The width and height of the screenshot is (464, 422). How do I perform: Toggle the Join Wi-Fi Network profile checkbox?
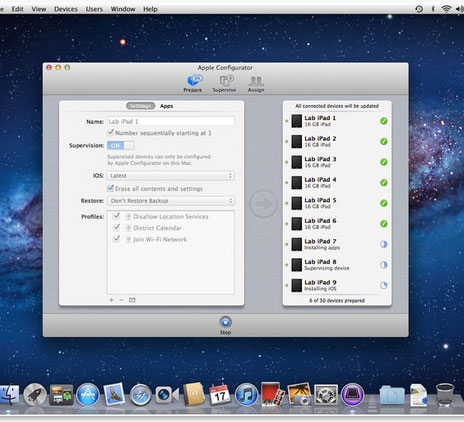point(116,239)
